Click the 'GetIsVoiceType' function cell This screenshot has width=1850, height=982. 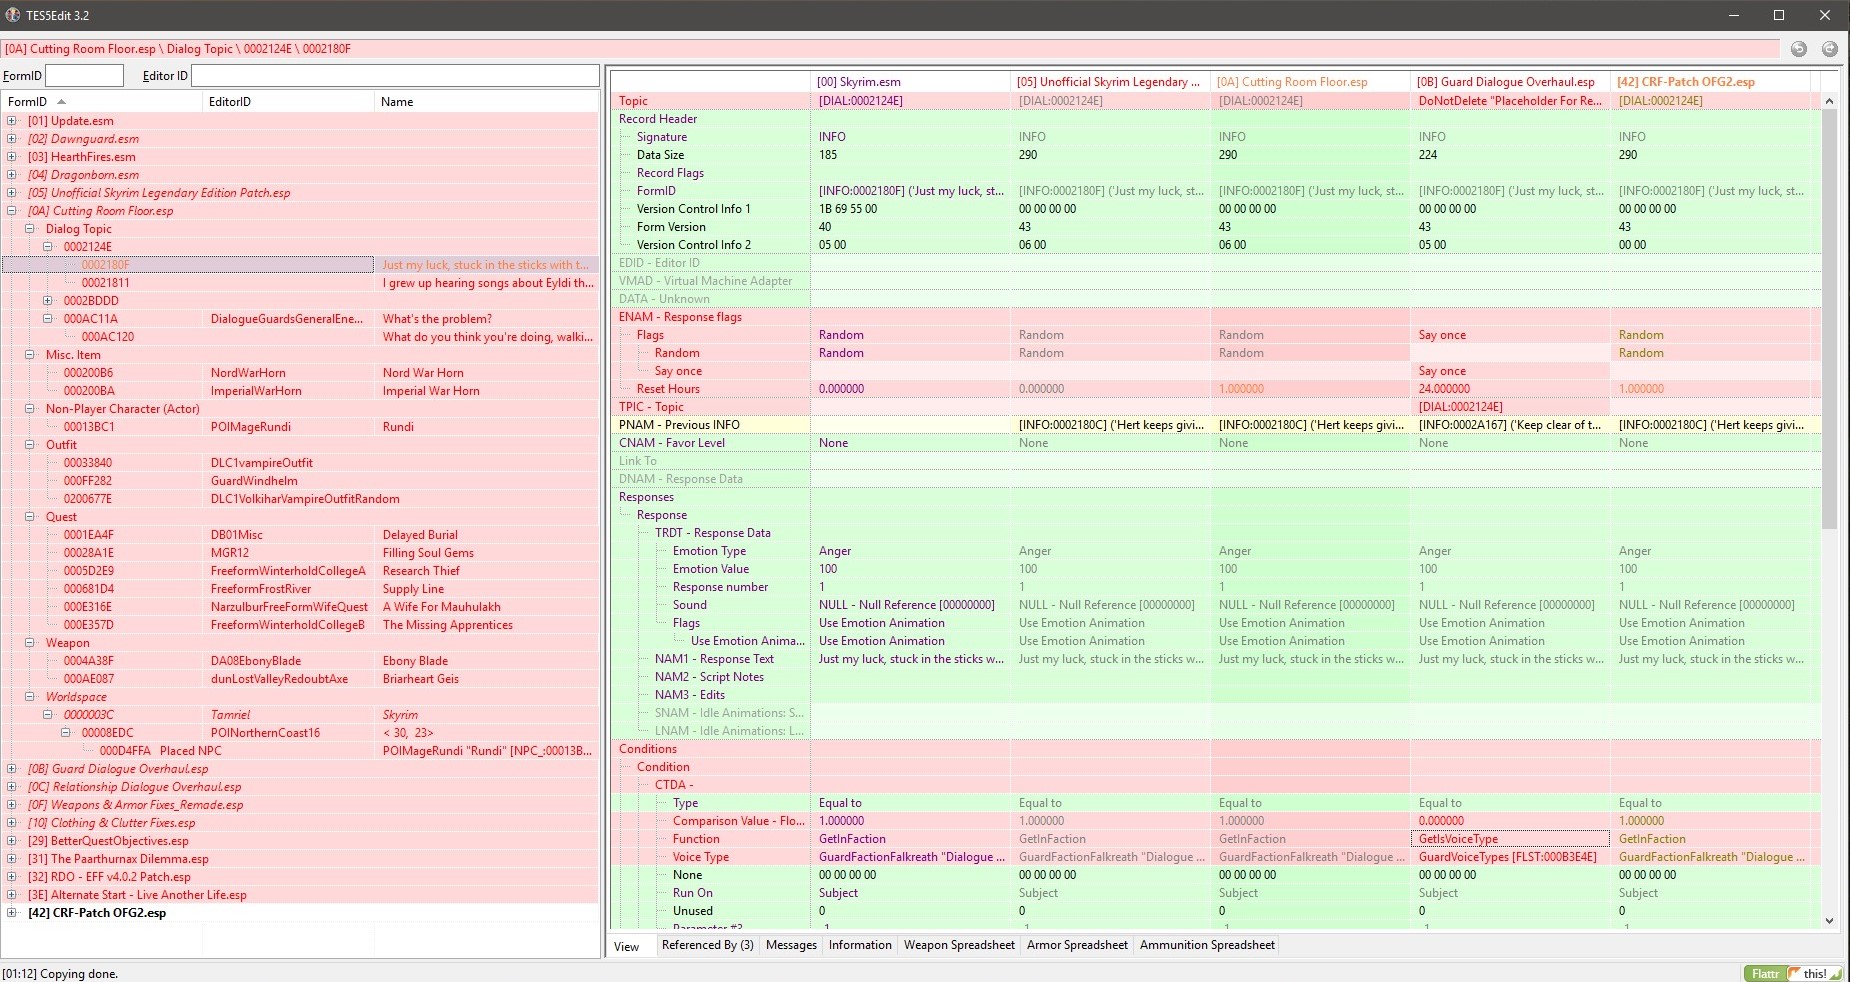(x=1510, y=839)
